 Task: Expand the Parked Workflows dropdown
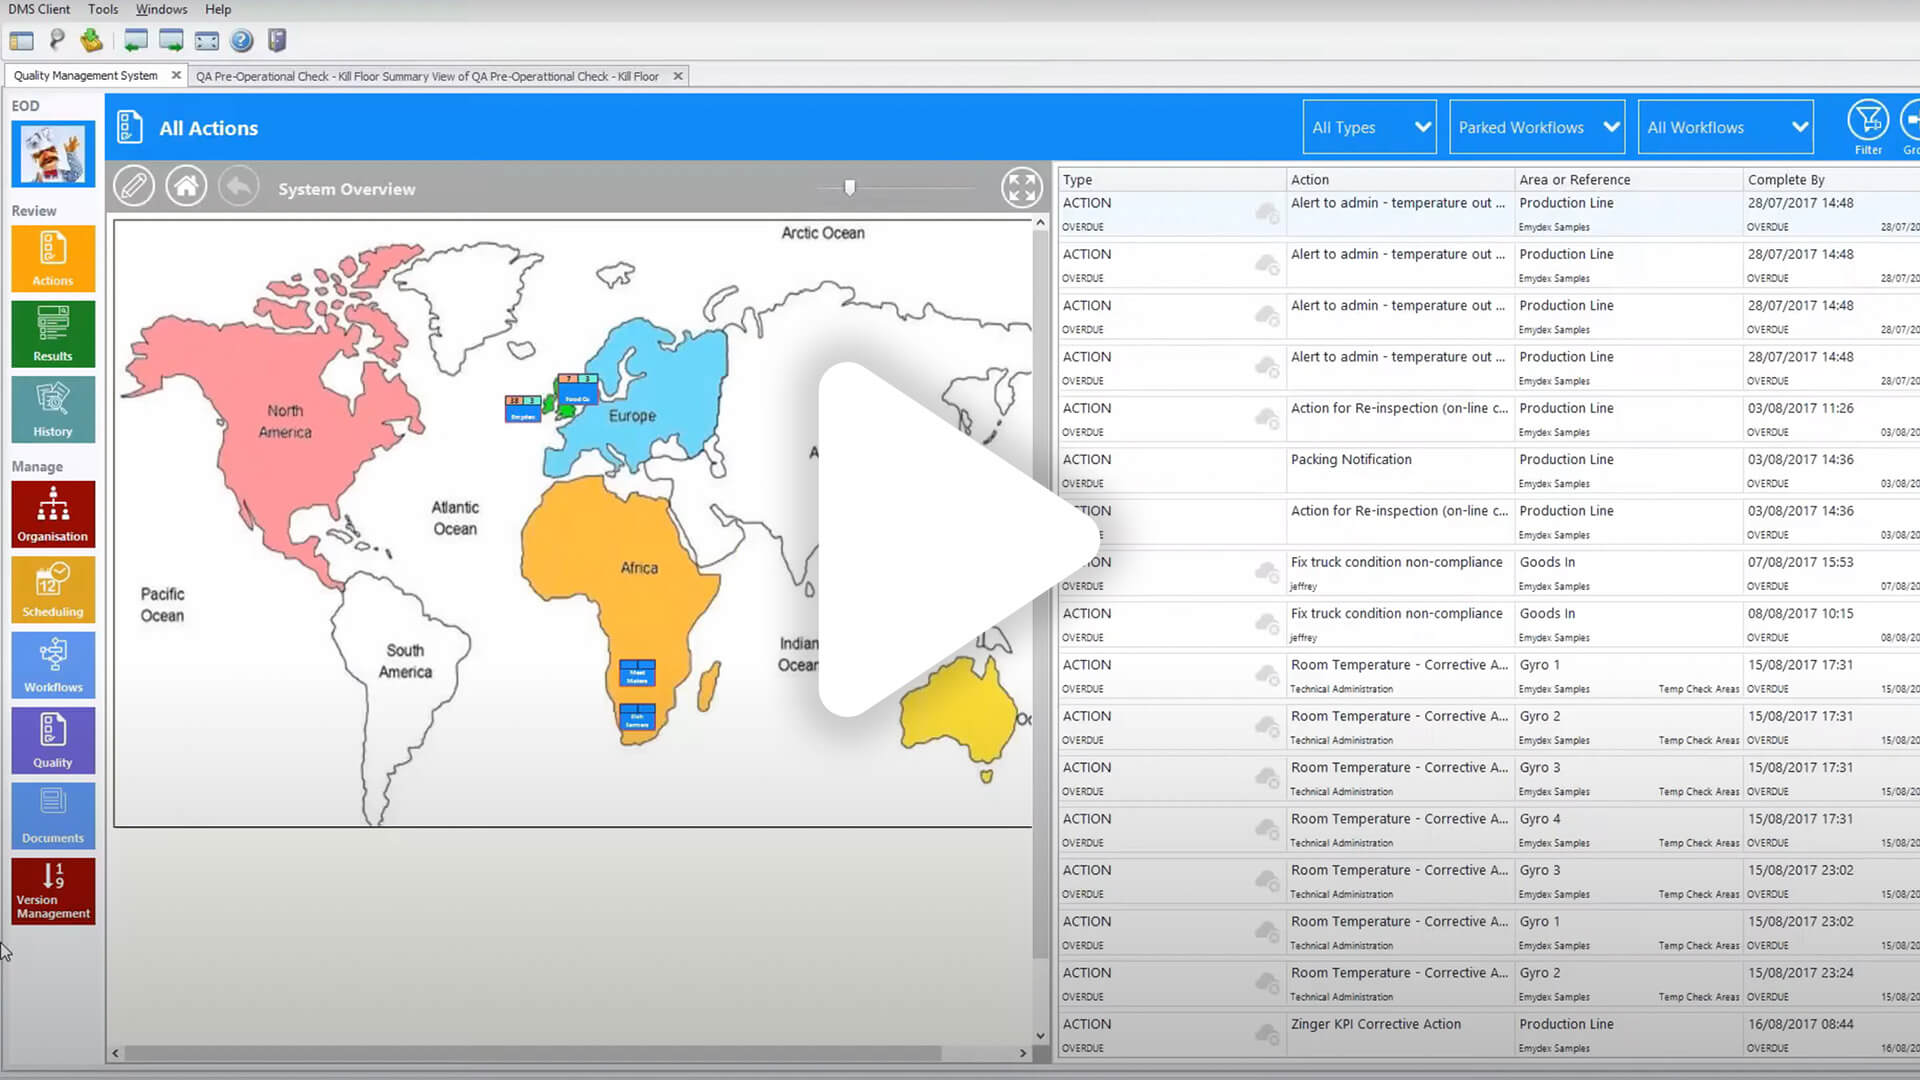[1536, 127]
